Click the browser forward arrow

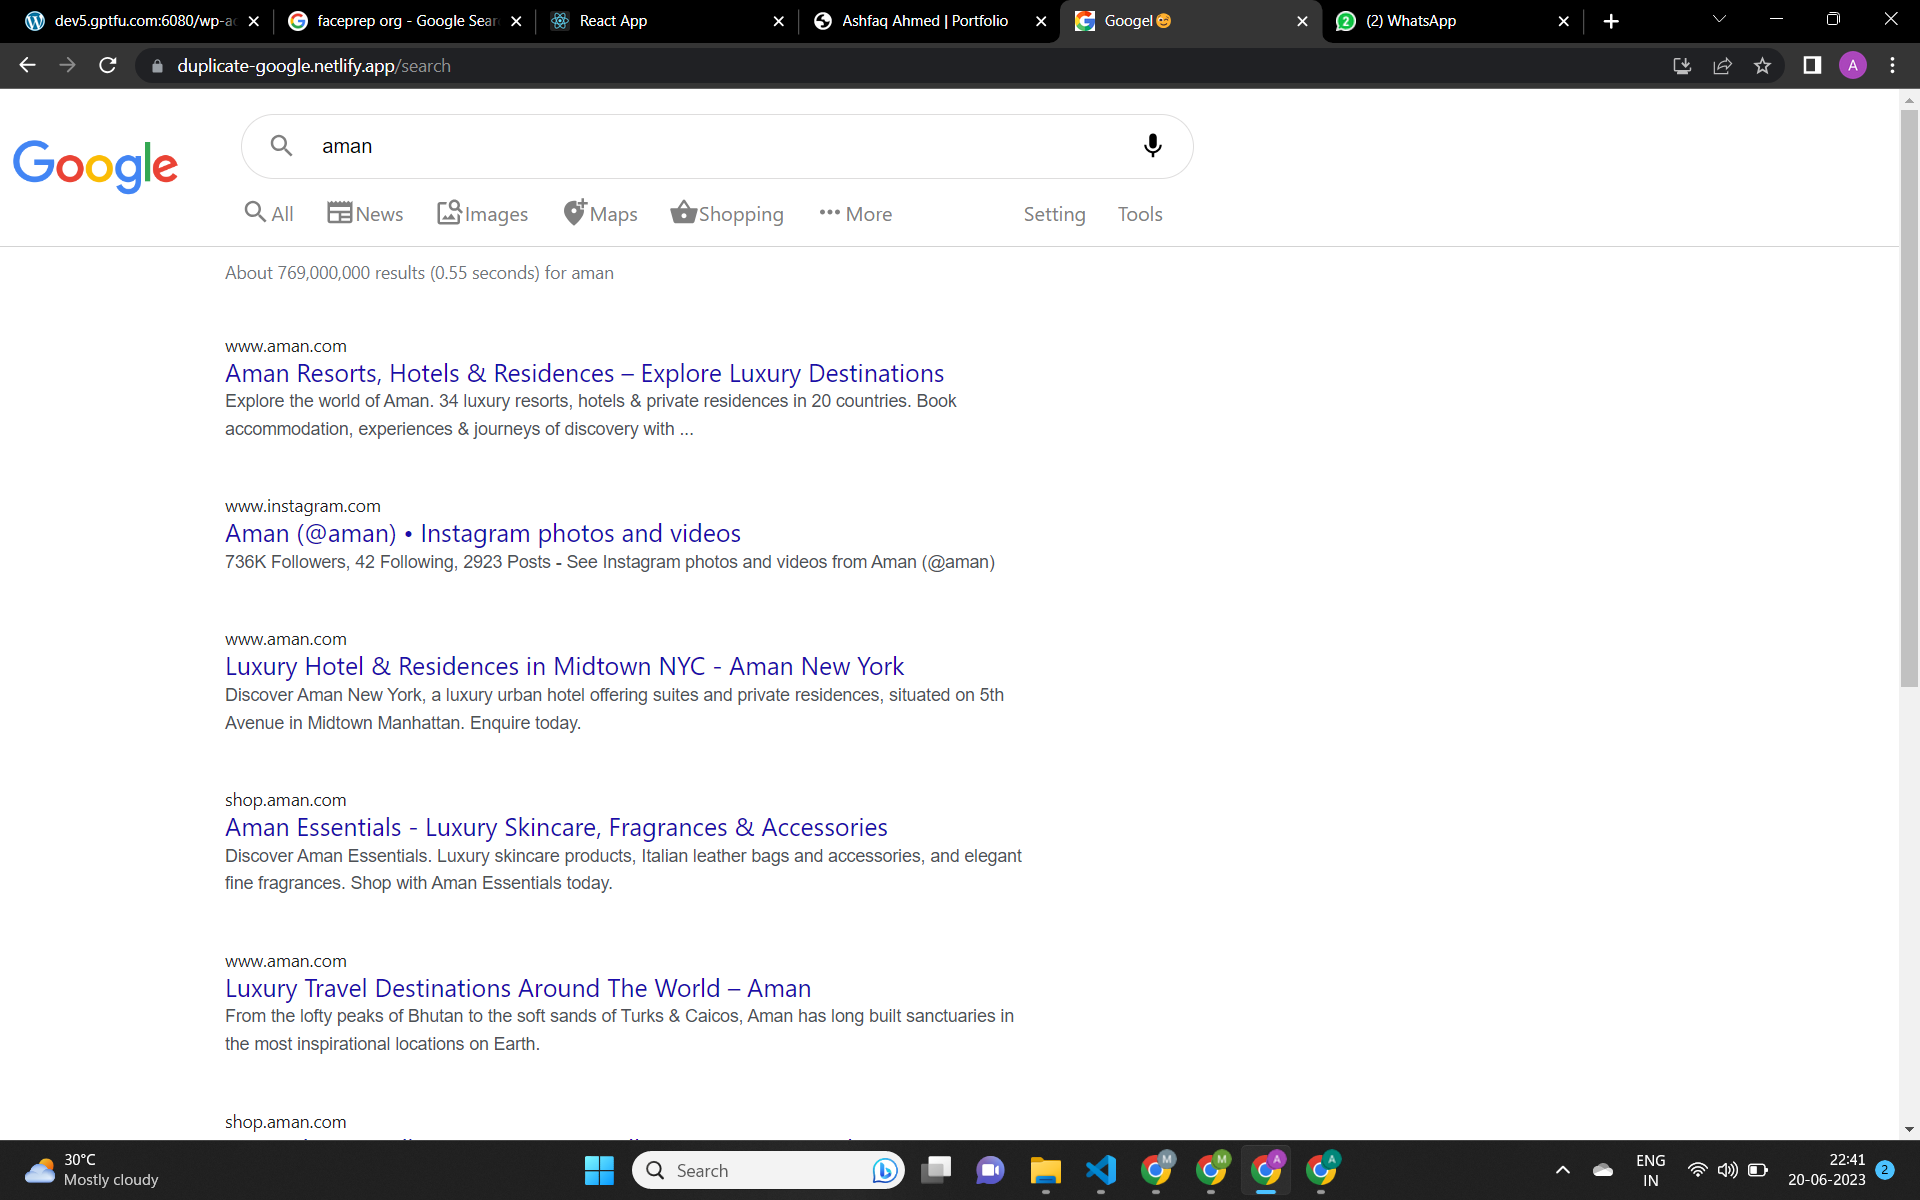coord(67,65)
